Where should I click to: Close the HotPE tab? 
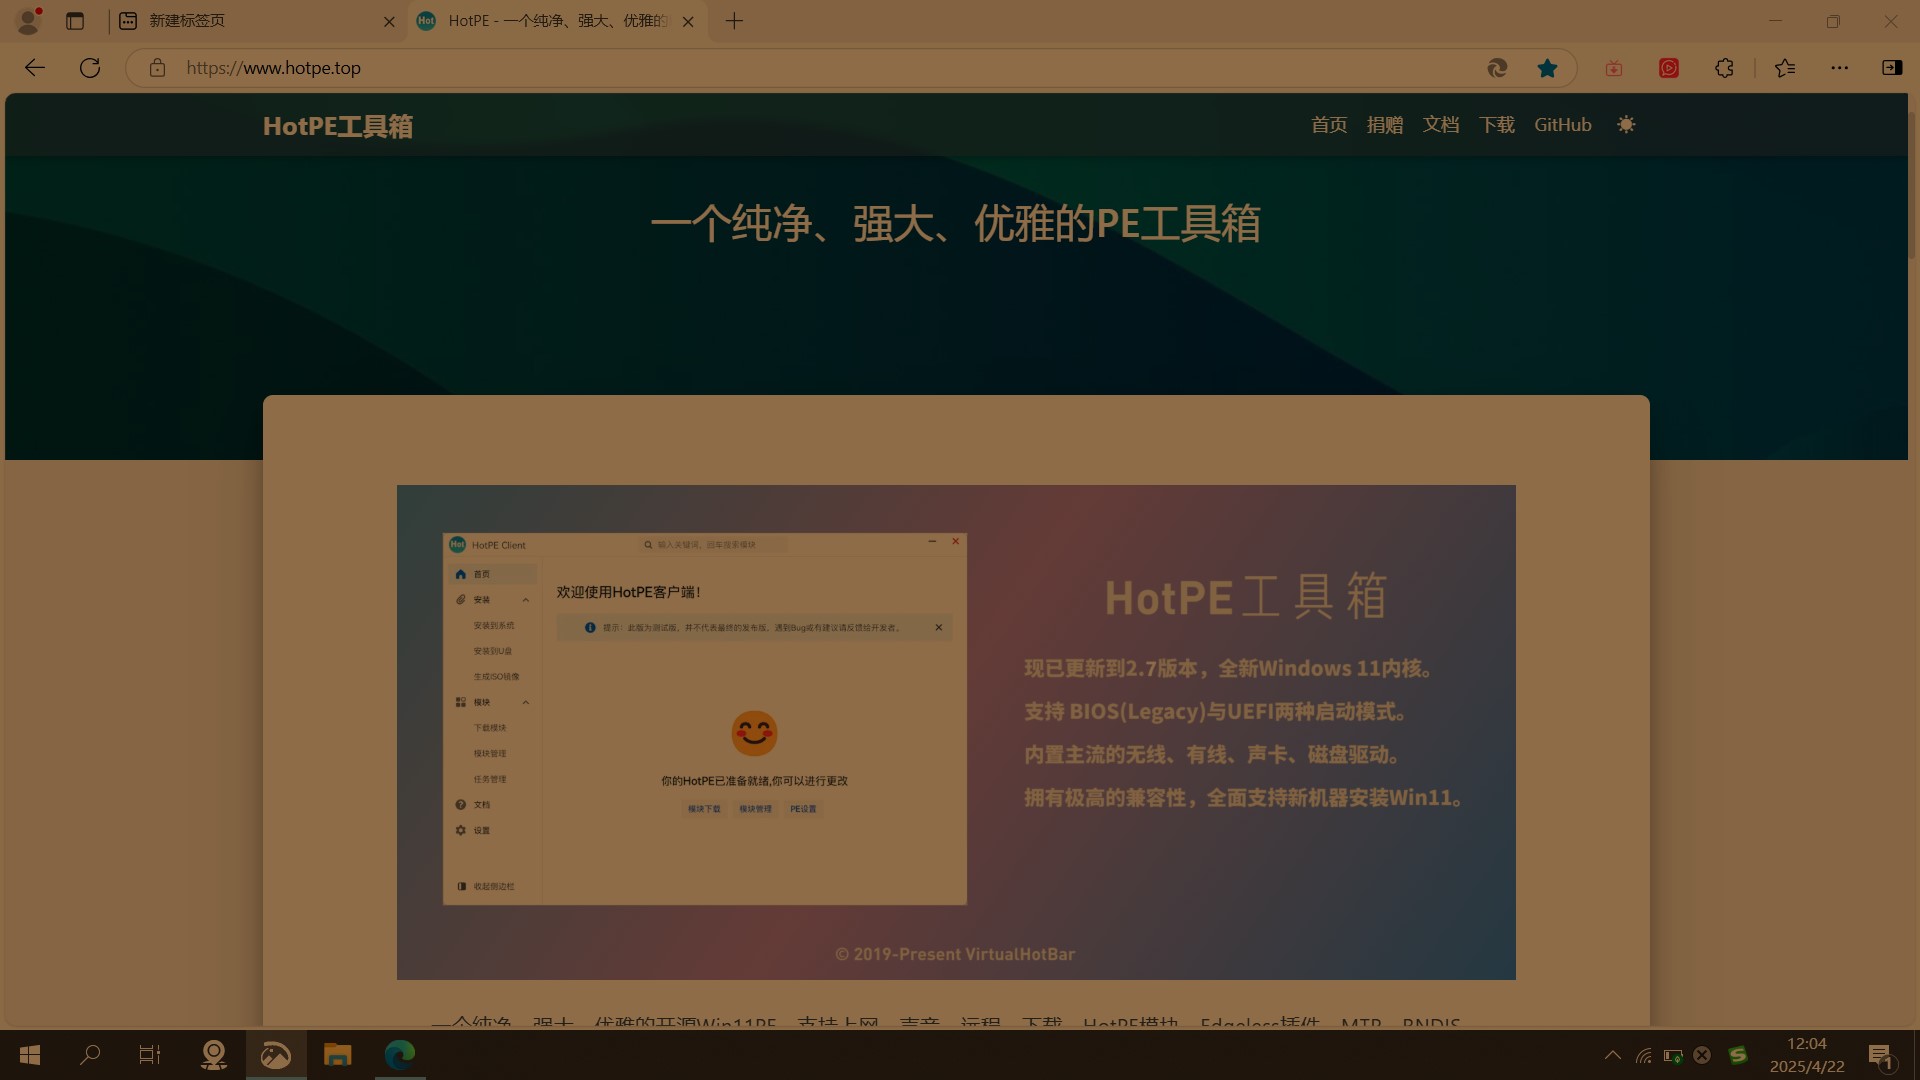[688, 21]
